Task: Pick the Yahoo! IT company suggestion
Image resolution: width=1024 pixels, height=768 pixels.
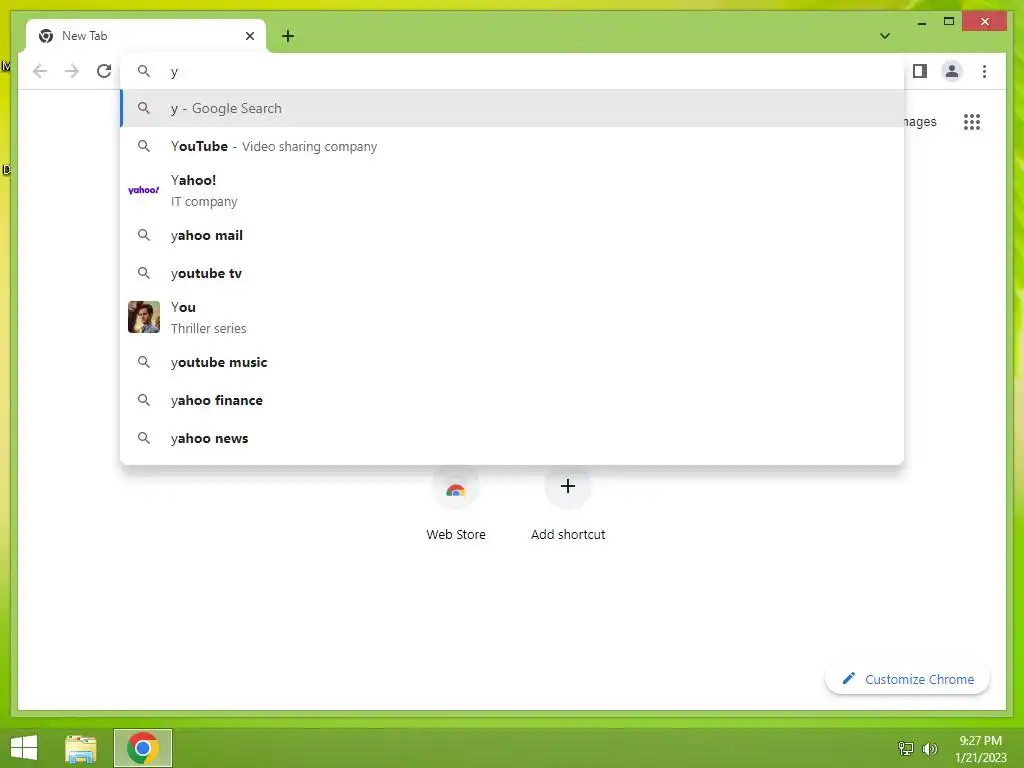Action: tap(513, 190)
